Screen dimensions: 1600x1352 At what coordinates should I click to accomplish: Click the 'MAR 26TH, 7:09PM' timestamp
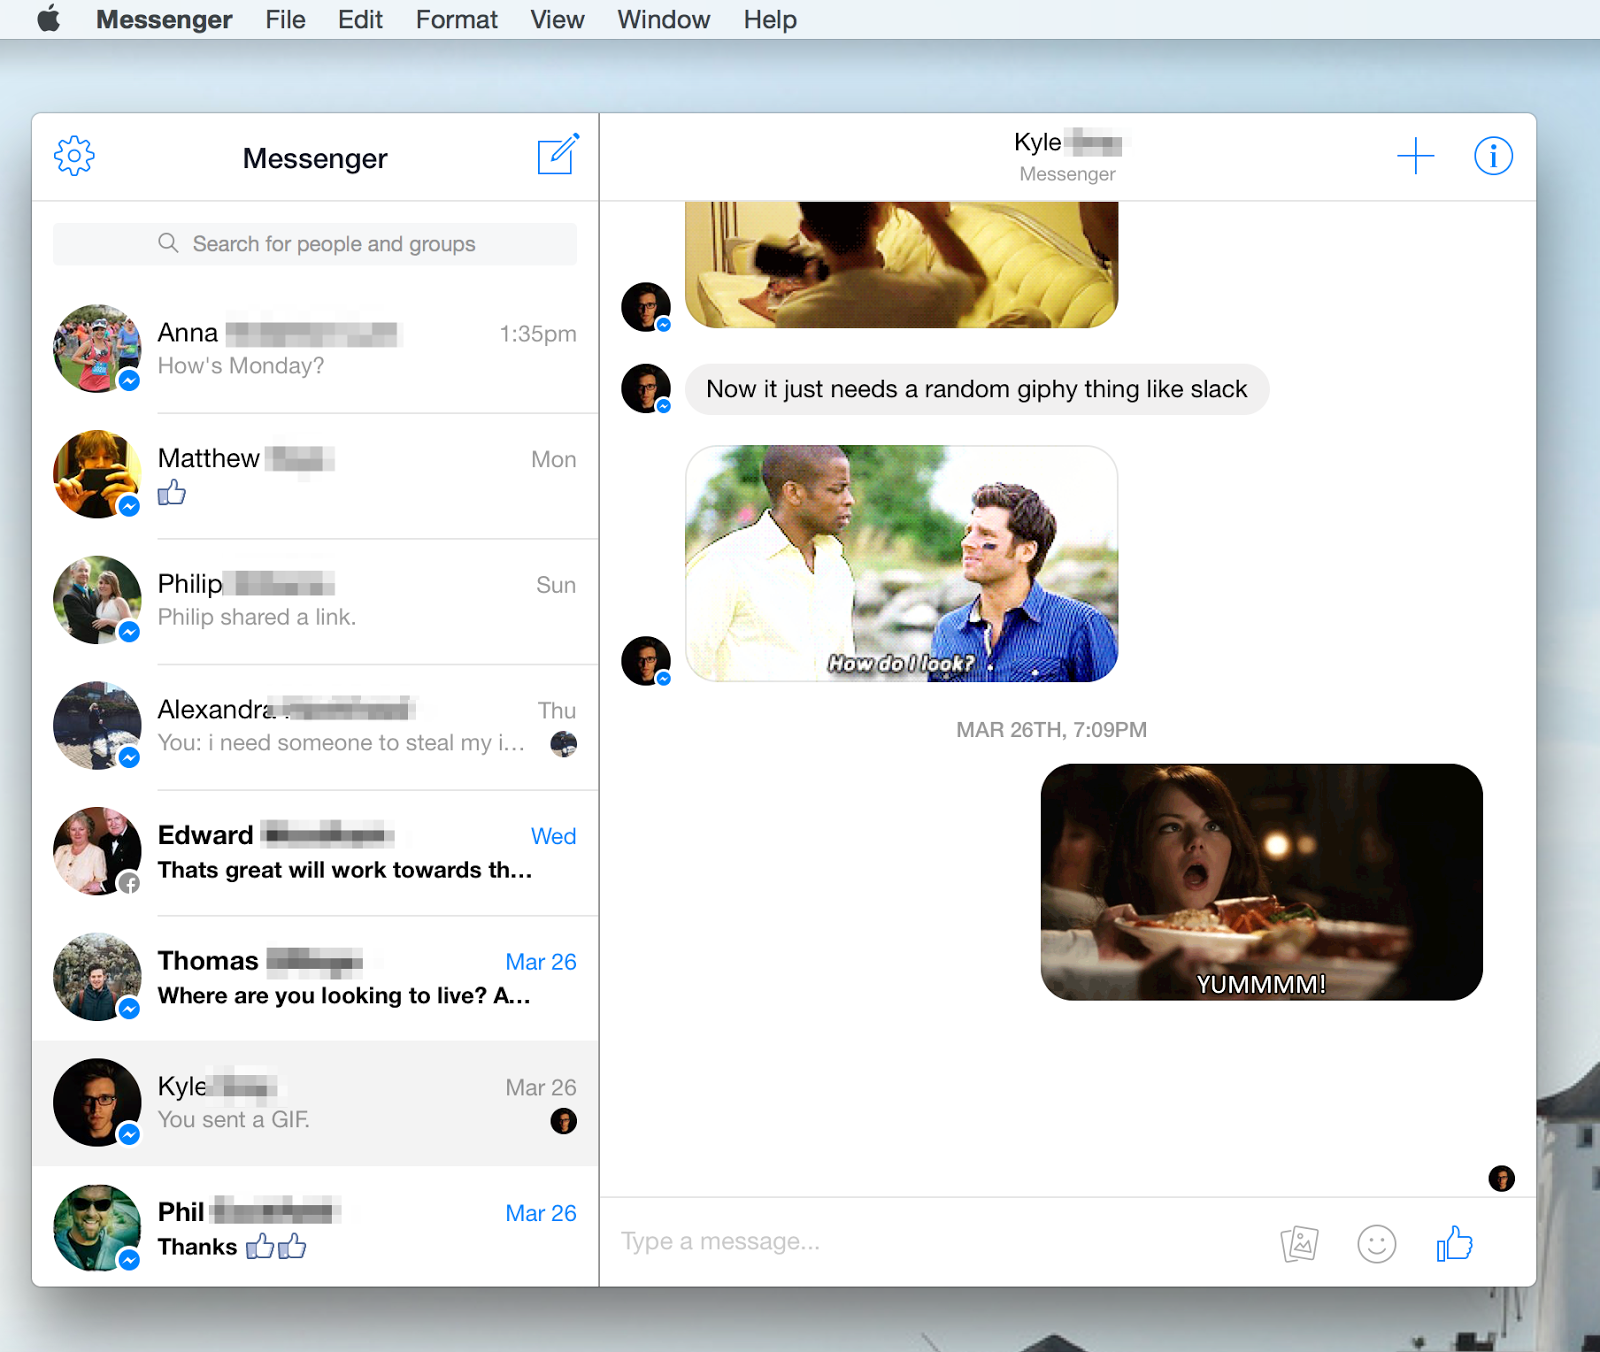pos(1051,730)
